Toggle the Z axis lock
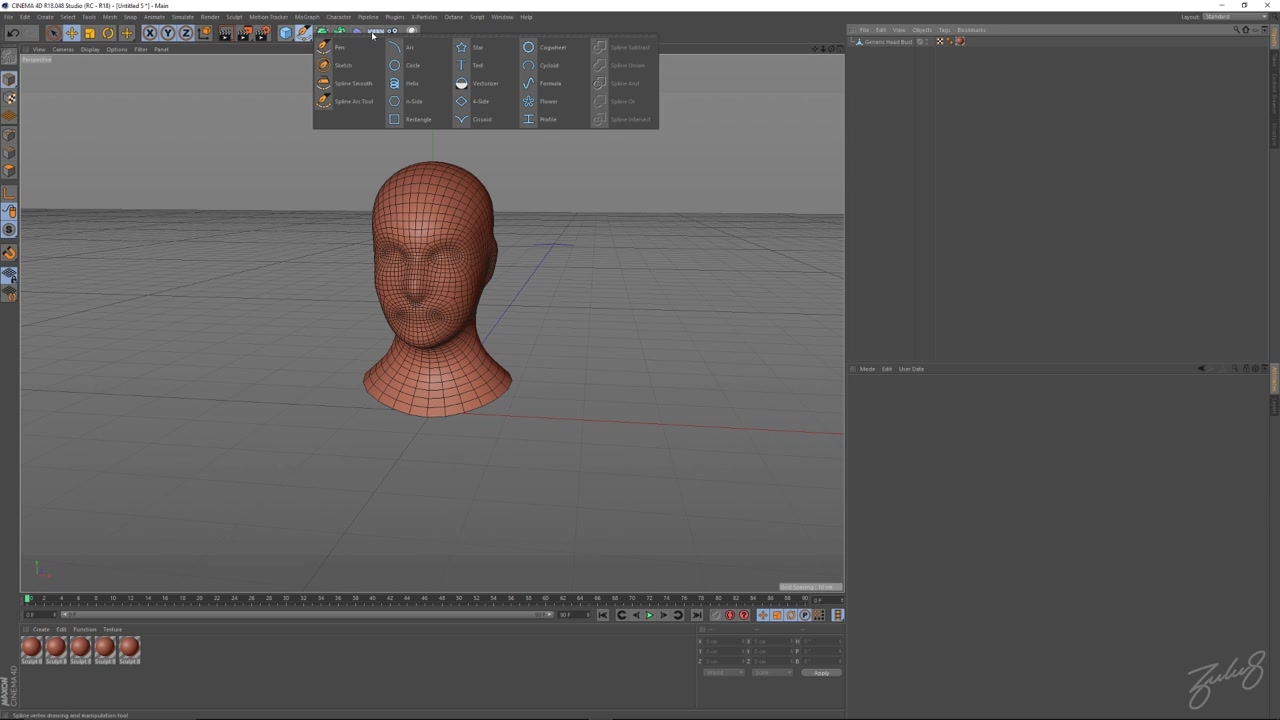1280x720 pixels. (x=186, y=33)
